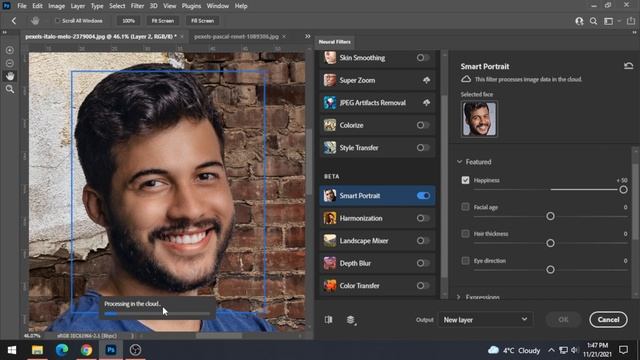This screenshot has height=360, width=640.
Task: Check the Hair thickness checkbox
Action: (465, 233)
